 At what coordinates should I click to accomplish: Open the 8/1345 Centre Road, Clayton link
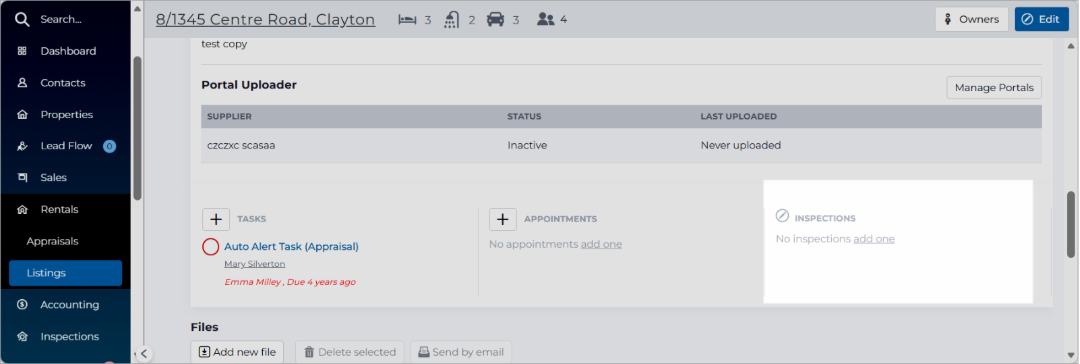[x=265, y=19]
